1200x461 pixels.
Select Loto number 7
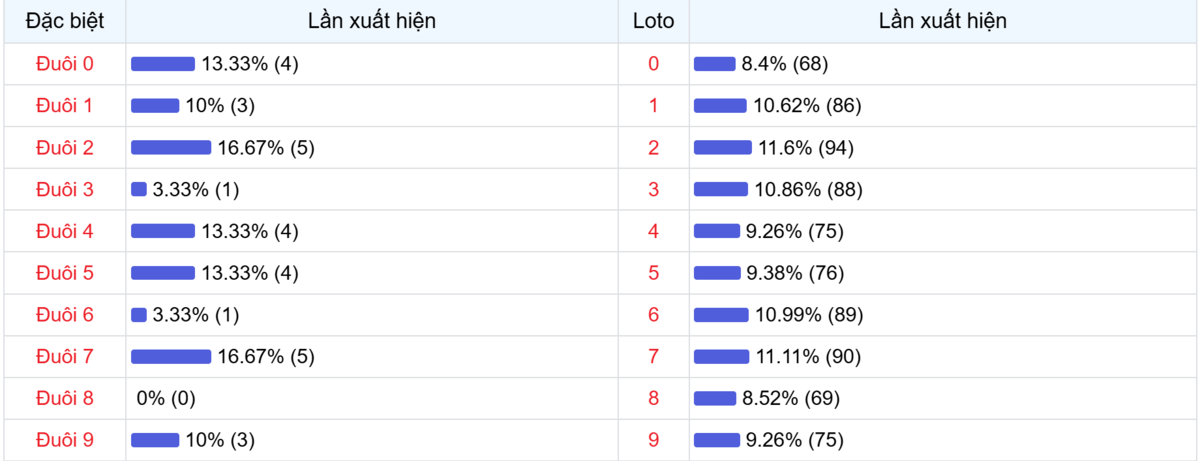[654, 356]
